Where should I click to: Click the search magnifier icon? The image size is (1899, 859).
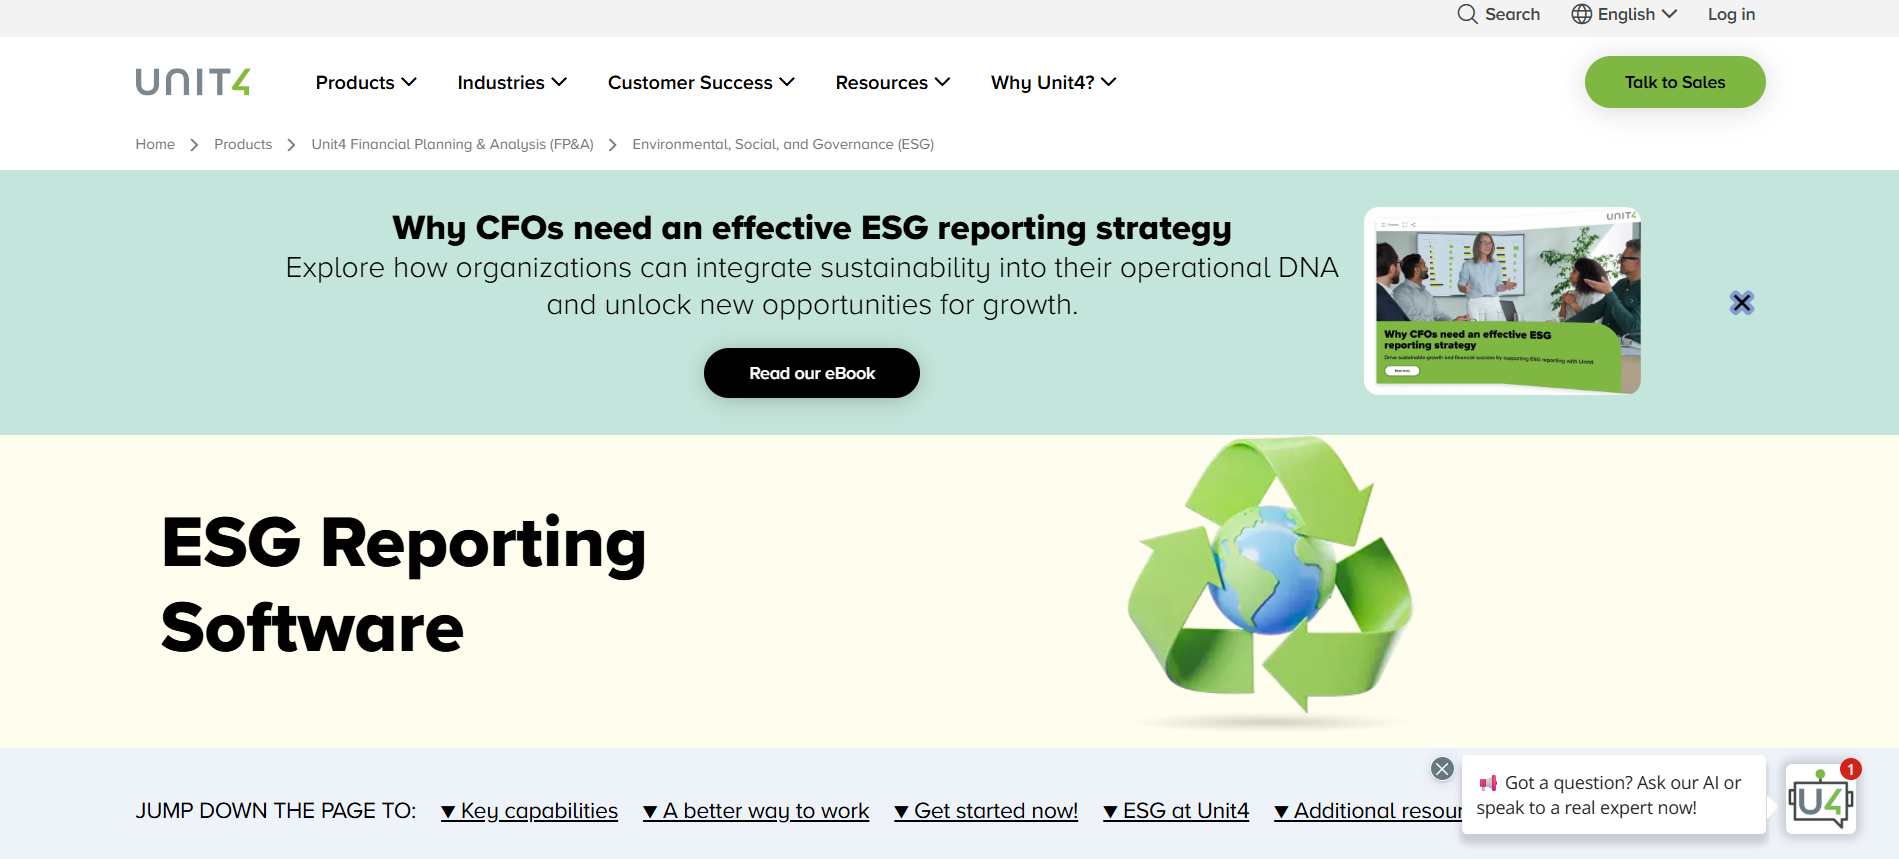click(1467, 14)
